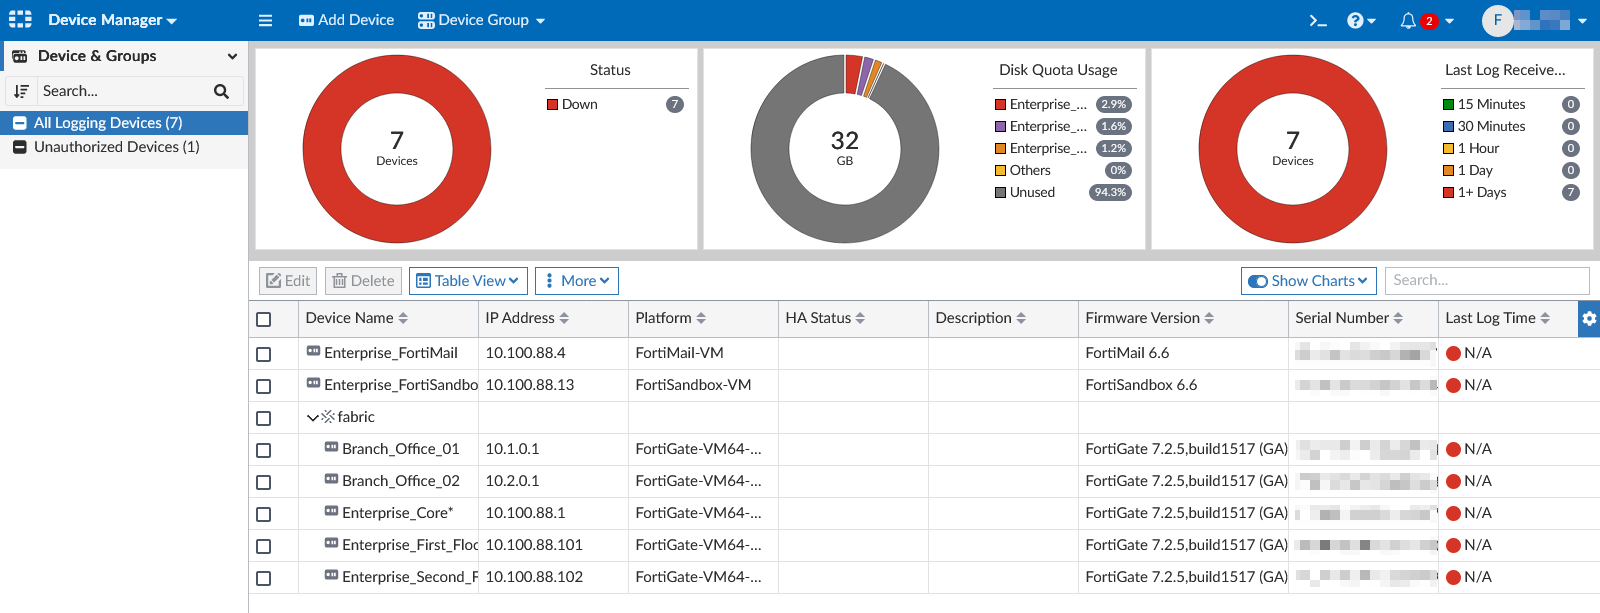Screen dimensions: 1600x613
Task: Click the sidebar sort order icon
Action: [x=21, y=91]
